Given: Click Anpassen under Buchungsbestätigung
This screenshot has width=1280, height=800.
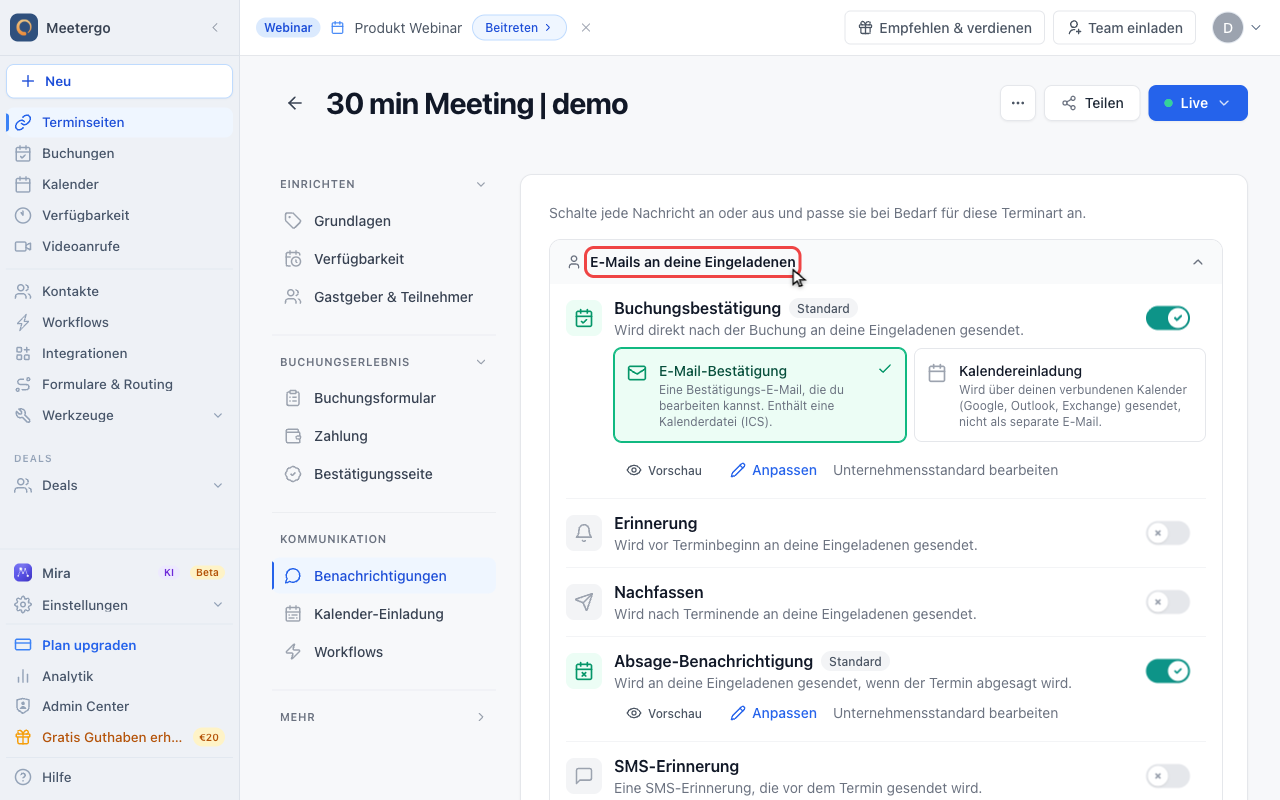Looking at the screenshot, I should click(774, 470).
